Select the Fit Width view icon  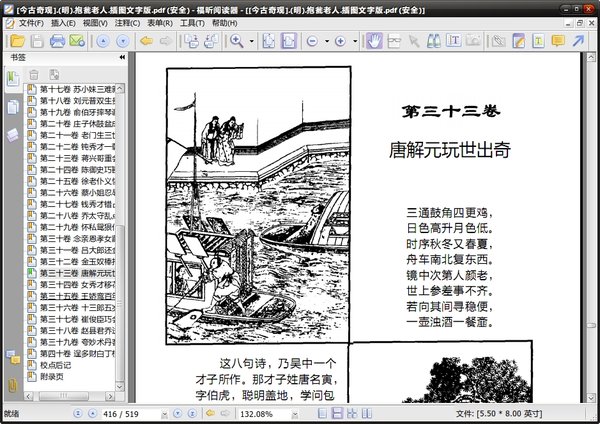(289, 41)
